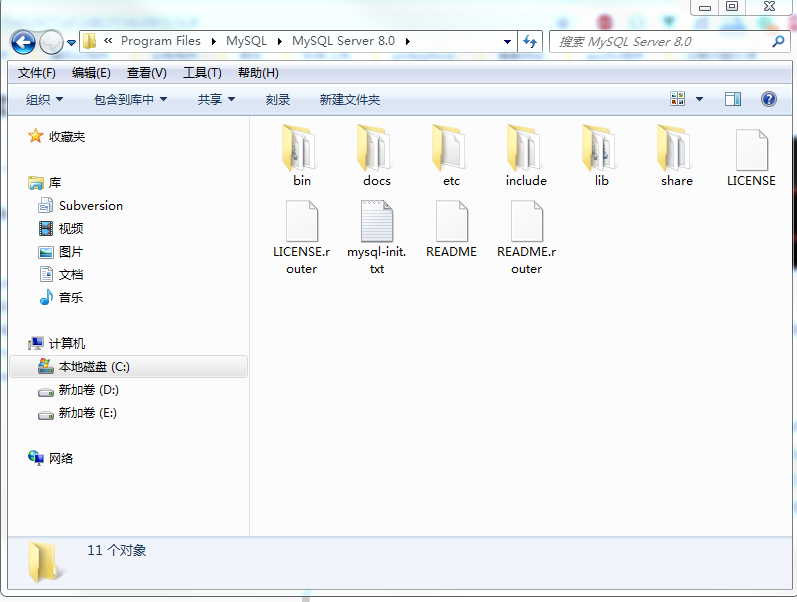Select the bin folder icon
Image resolution: width=797 pixels, height=602 pixels.
(300, 148)
